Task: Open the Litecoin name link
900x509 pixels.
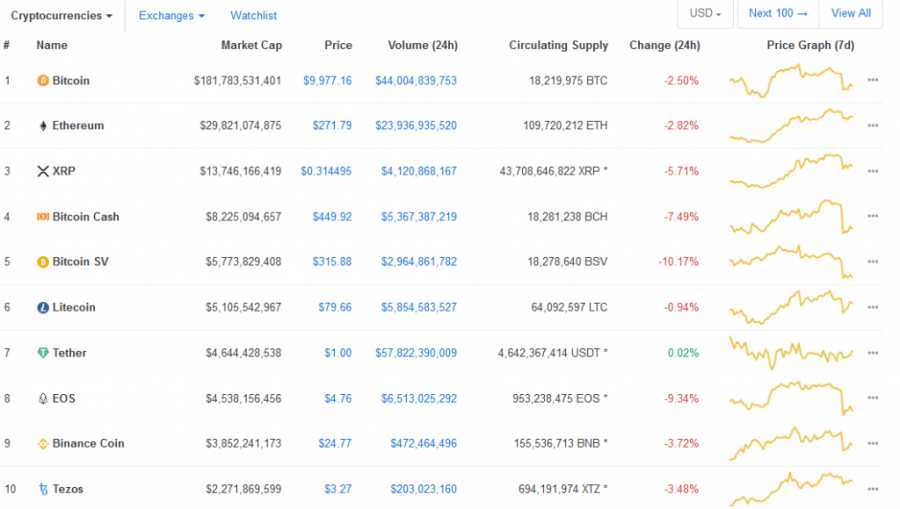Action: pyautogui.click(x=73, y=307)
